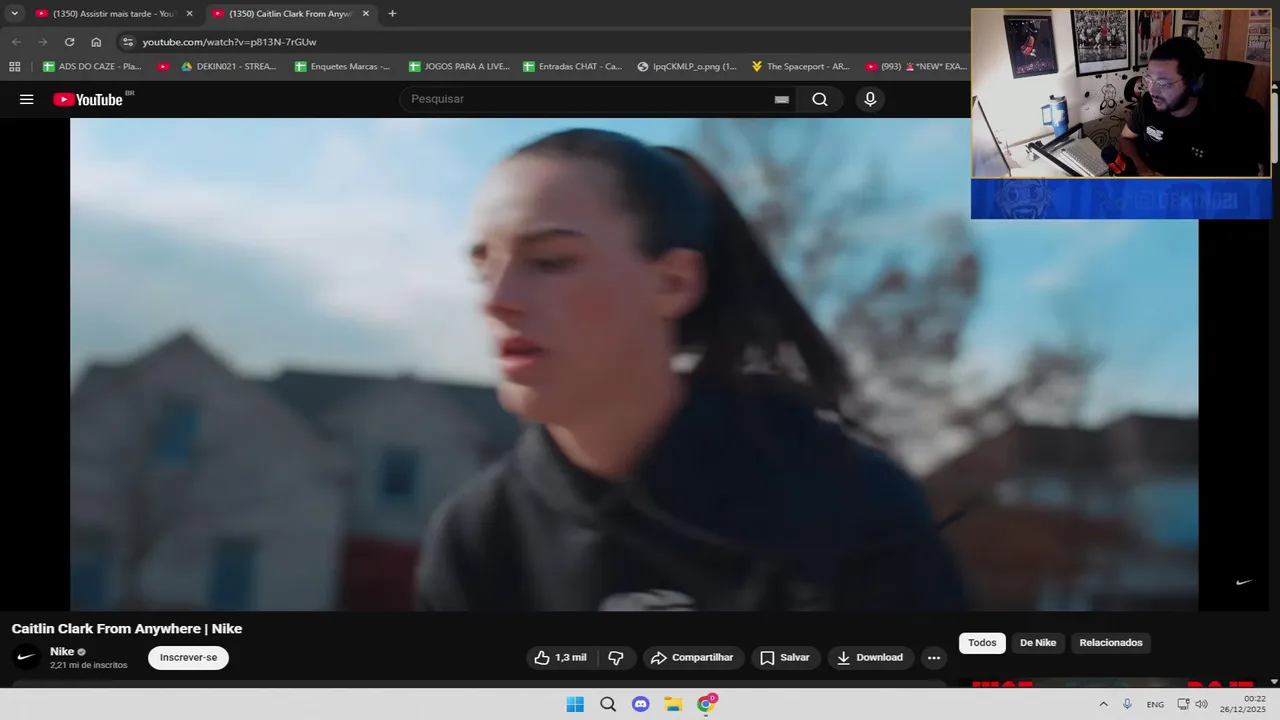Open Discord from the taskbar
Image resolution: width=1280 pixels, height=720 pixels.
641,704
